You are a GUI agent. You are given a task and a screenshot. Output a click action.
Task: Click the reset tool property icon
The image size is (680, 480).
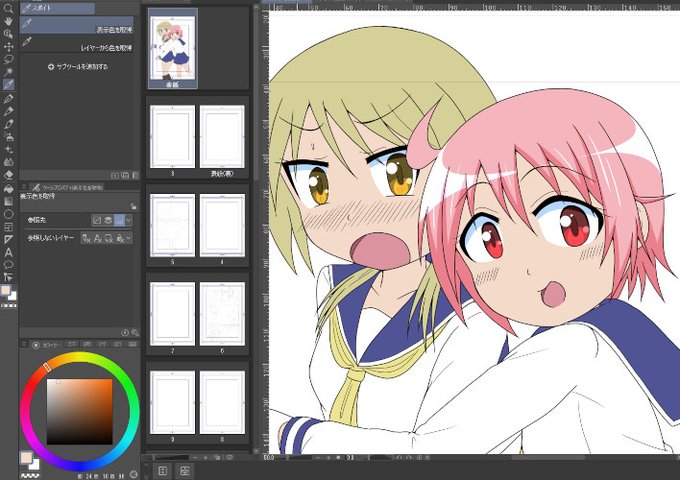(125, 333)
